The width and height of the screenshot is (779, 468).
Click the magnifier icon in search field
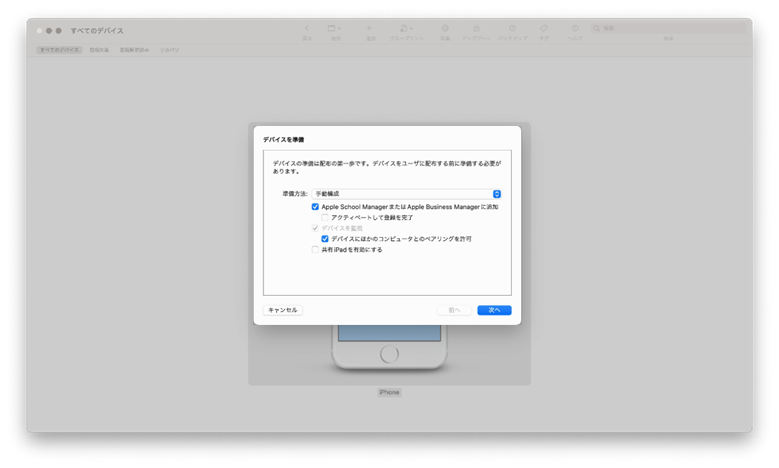(597, 28)
